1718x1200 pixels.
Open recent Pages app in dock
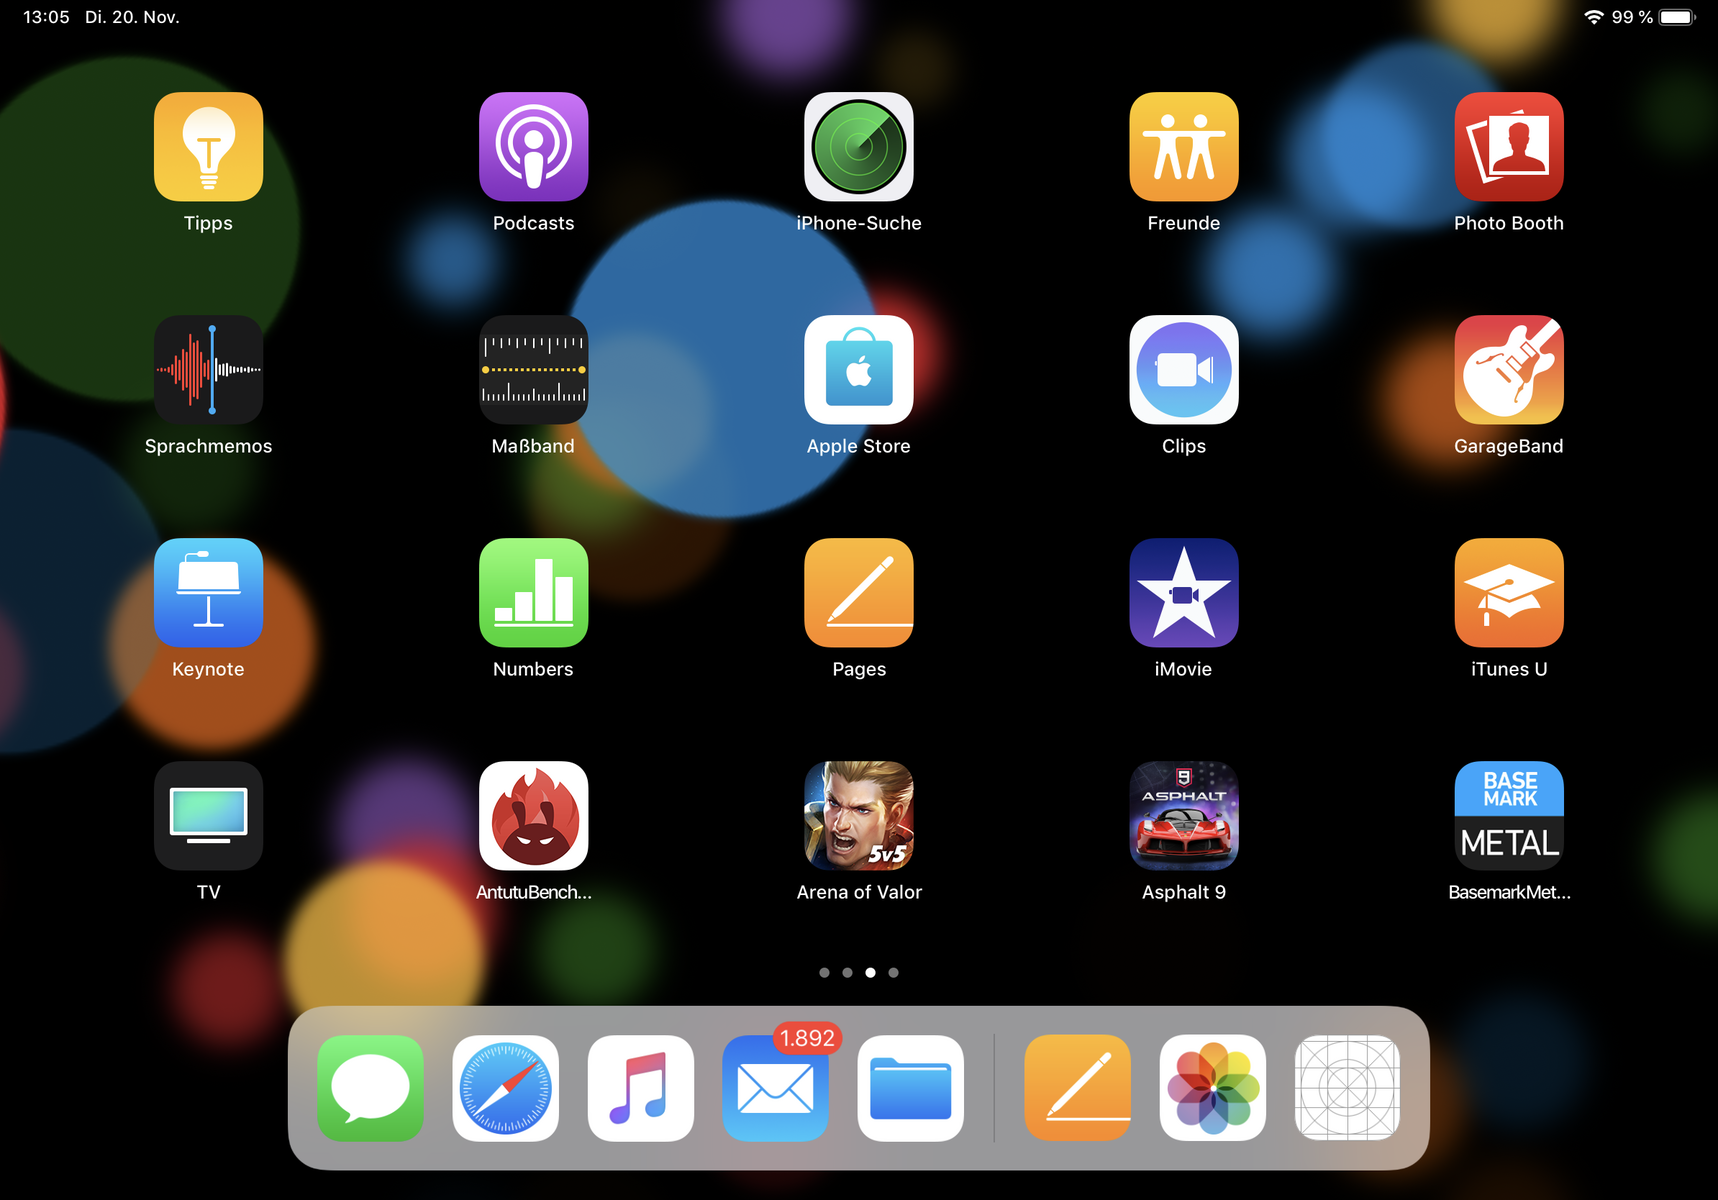point(1077,1088)
